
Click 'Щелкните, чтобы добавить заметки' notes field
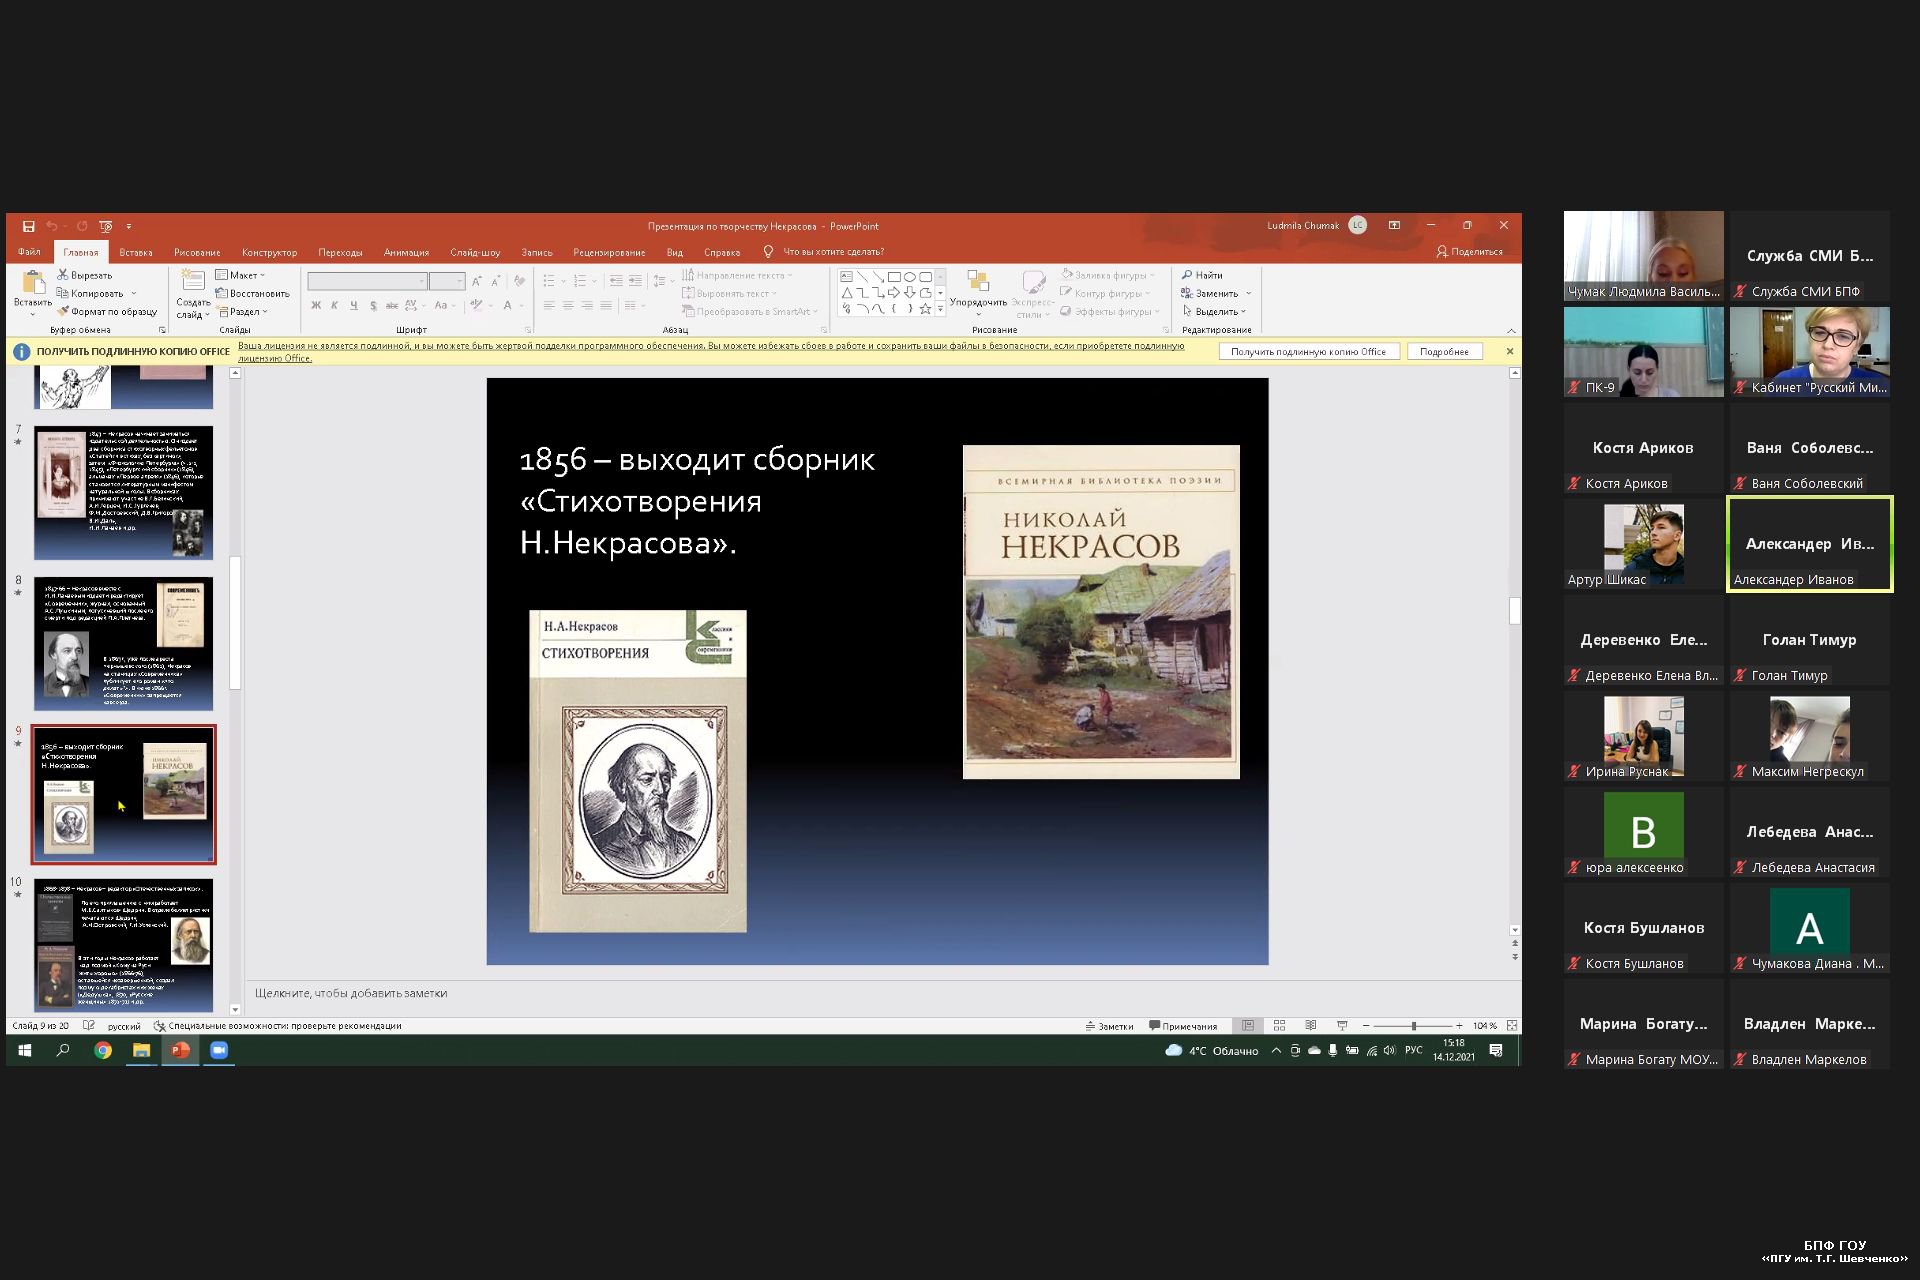click(x=351, y=993)
